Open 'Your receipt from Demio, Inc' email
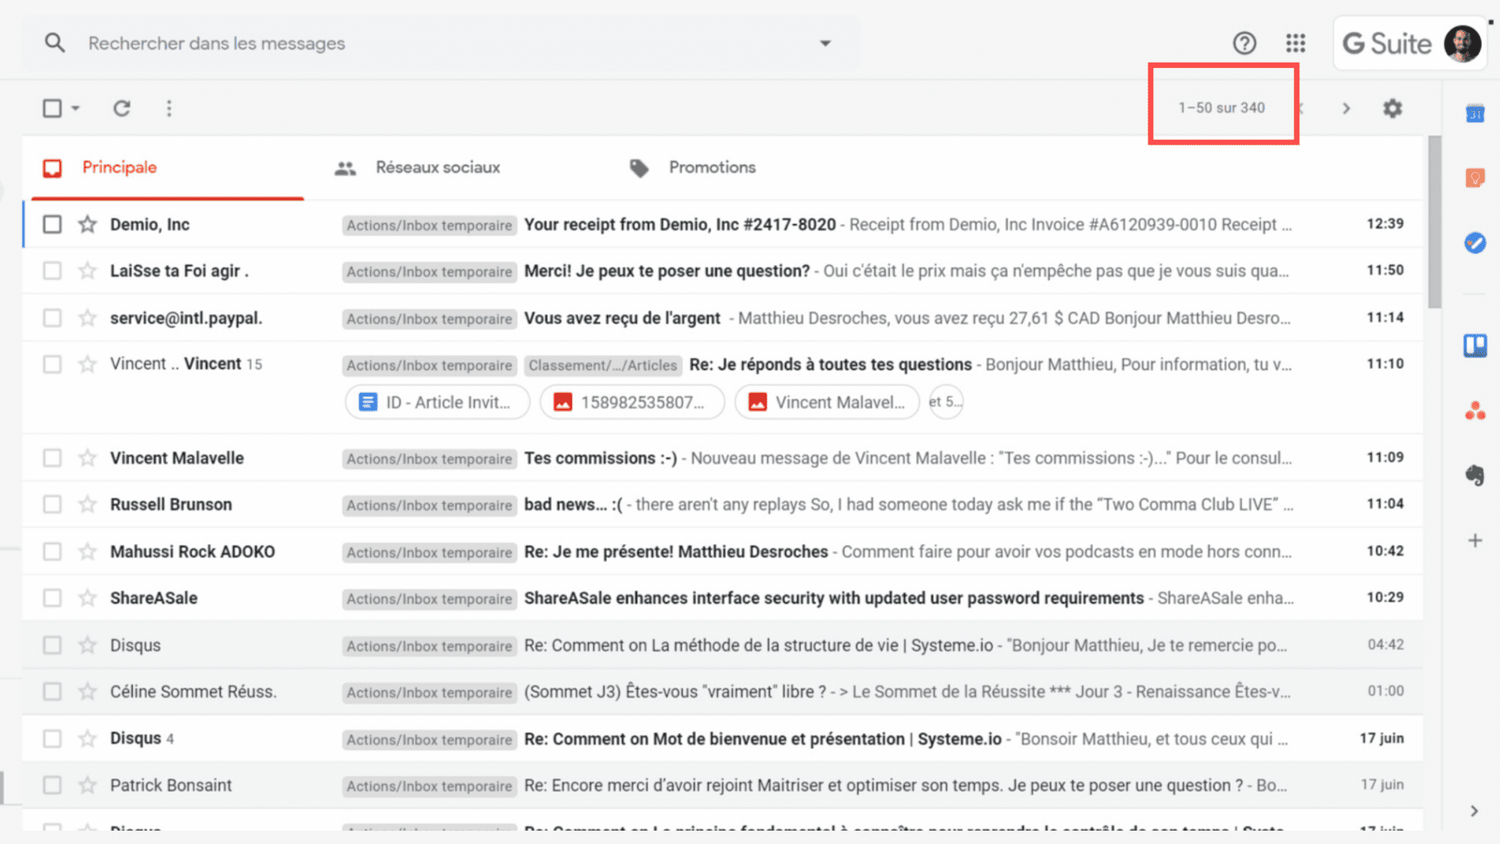The height and width of the screenshot is (844, 1500). click(680, 224)
